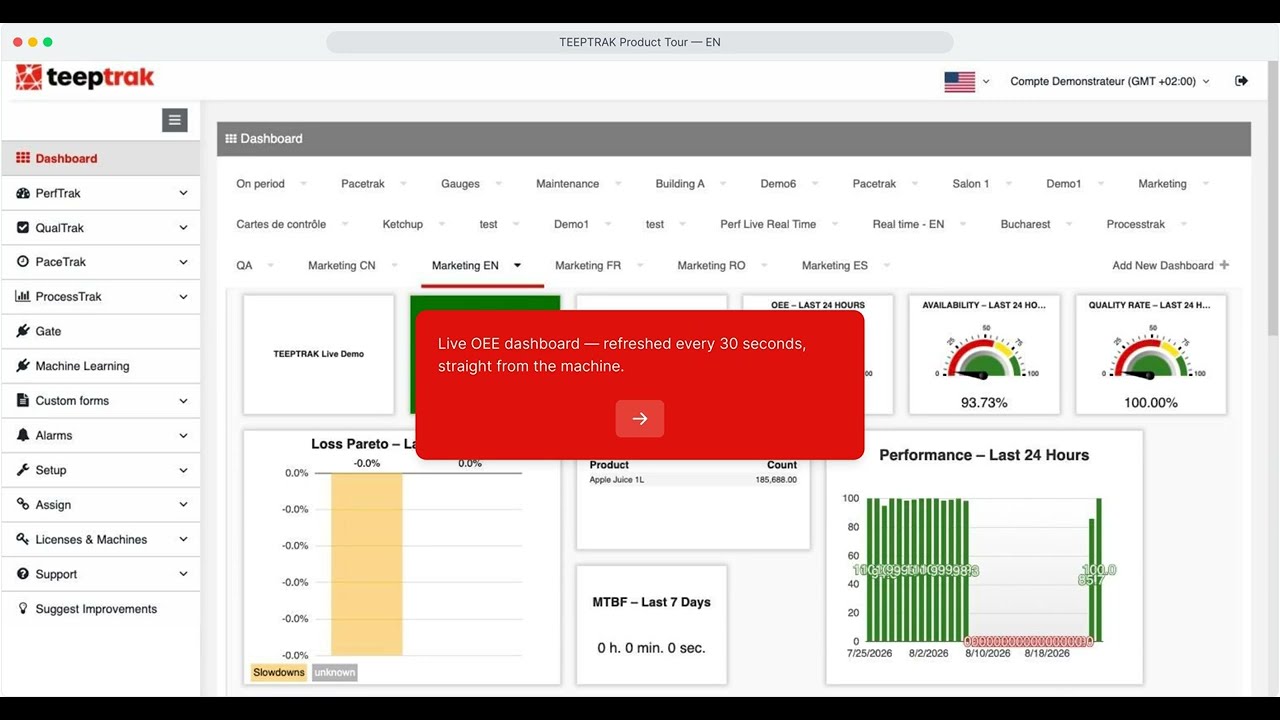Click the Assign link icon
This screenshot has width=1280, height=720.
pos(23,504)
